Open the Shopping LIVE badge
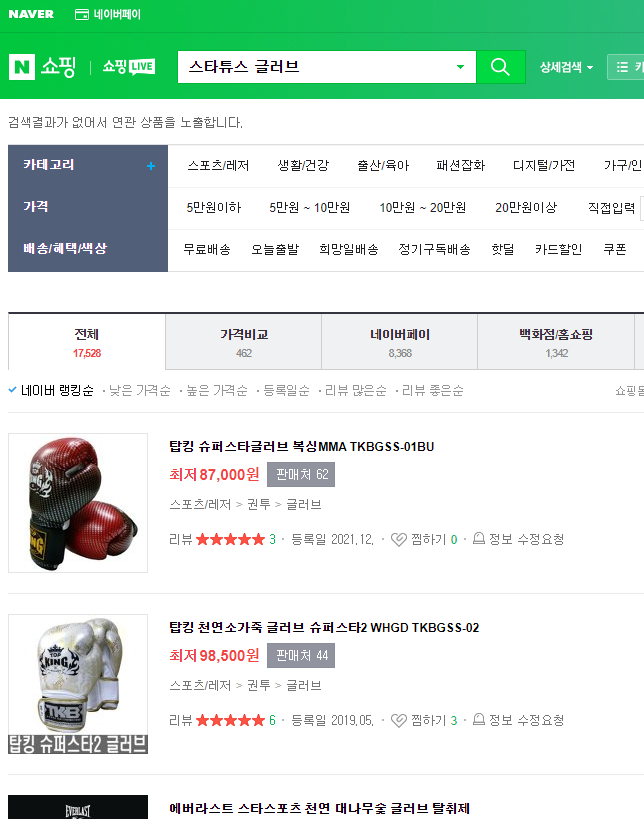This screenshot has width=644, height=819. click(x=128, y=67)
